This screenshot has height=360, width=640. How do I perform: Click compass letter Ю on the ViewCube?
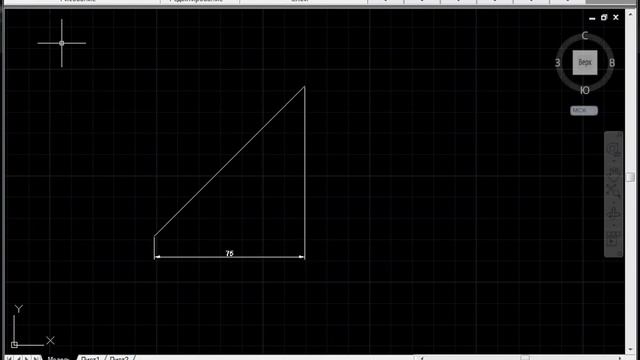[x=584, y=90]
